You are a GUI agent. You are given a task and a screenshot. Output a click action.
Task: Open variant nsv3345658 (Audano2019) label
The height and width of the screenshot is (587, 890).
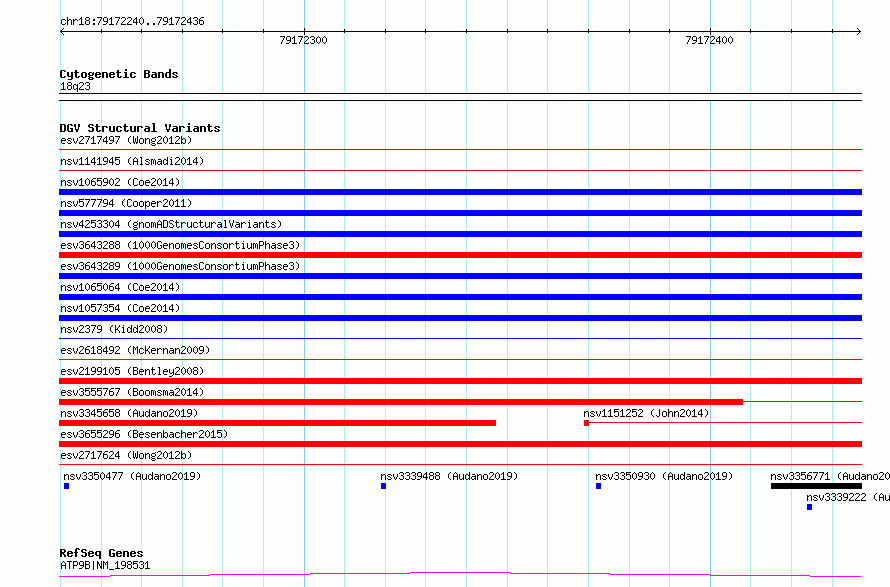click(x=129, y=413)
